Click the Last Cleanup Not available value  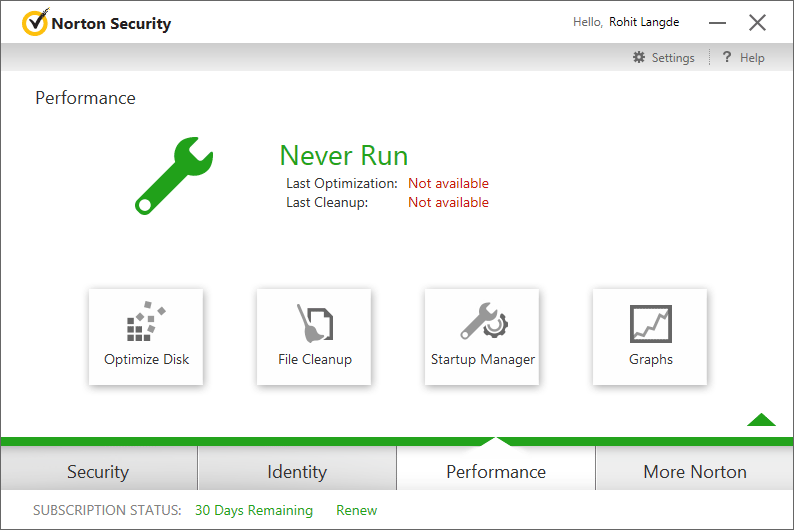[448, 202]
